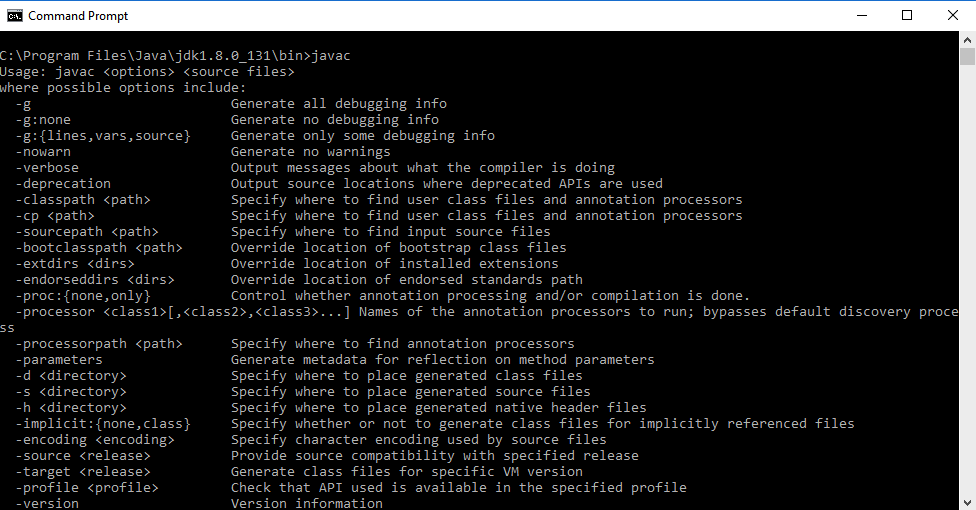The width and height of the screenshot is (976, 510).
Task: Click the "-deprecation" option text
Action: [63, 184]
